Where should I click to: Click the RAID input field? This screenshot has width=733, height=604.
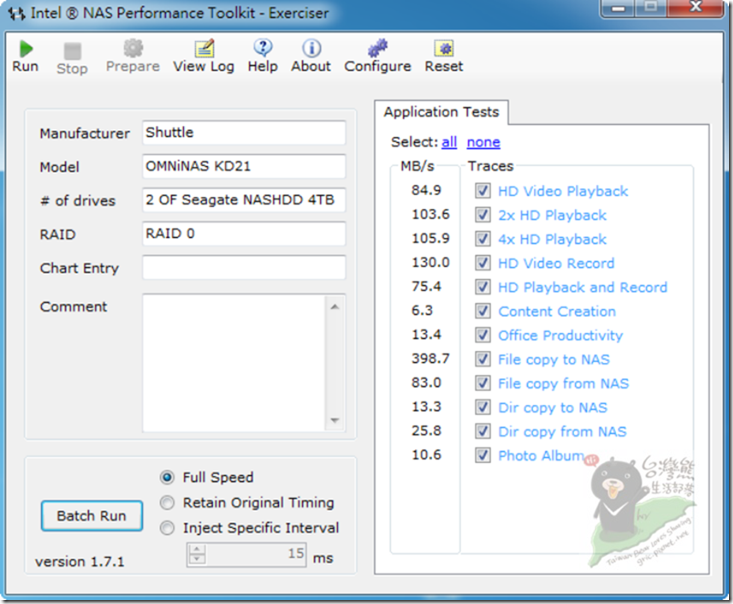click(244, 234)
